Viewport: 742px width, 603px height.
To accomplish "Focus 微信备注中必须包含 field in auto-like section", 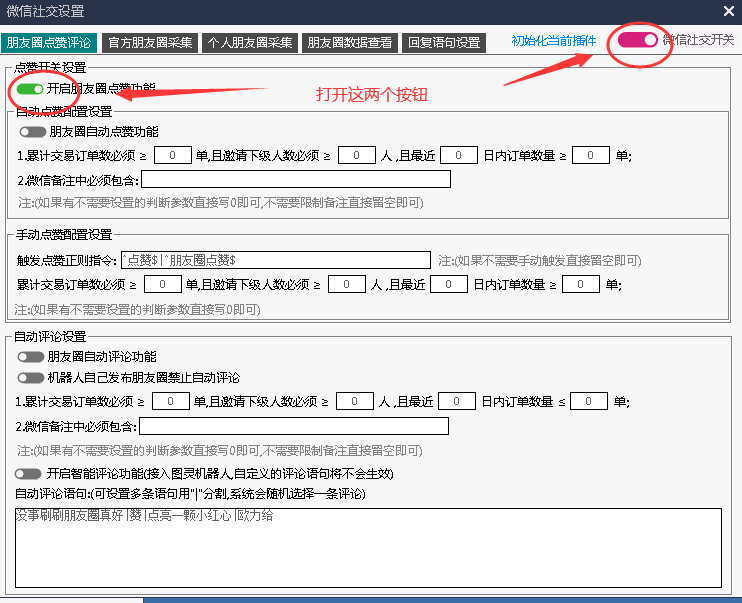I will point(296,180).
